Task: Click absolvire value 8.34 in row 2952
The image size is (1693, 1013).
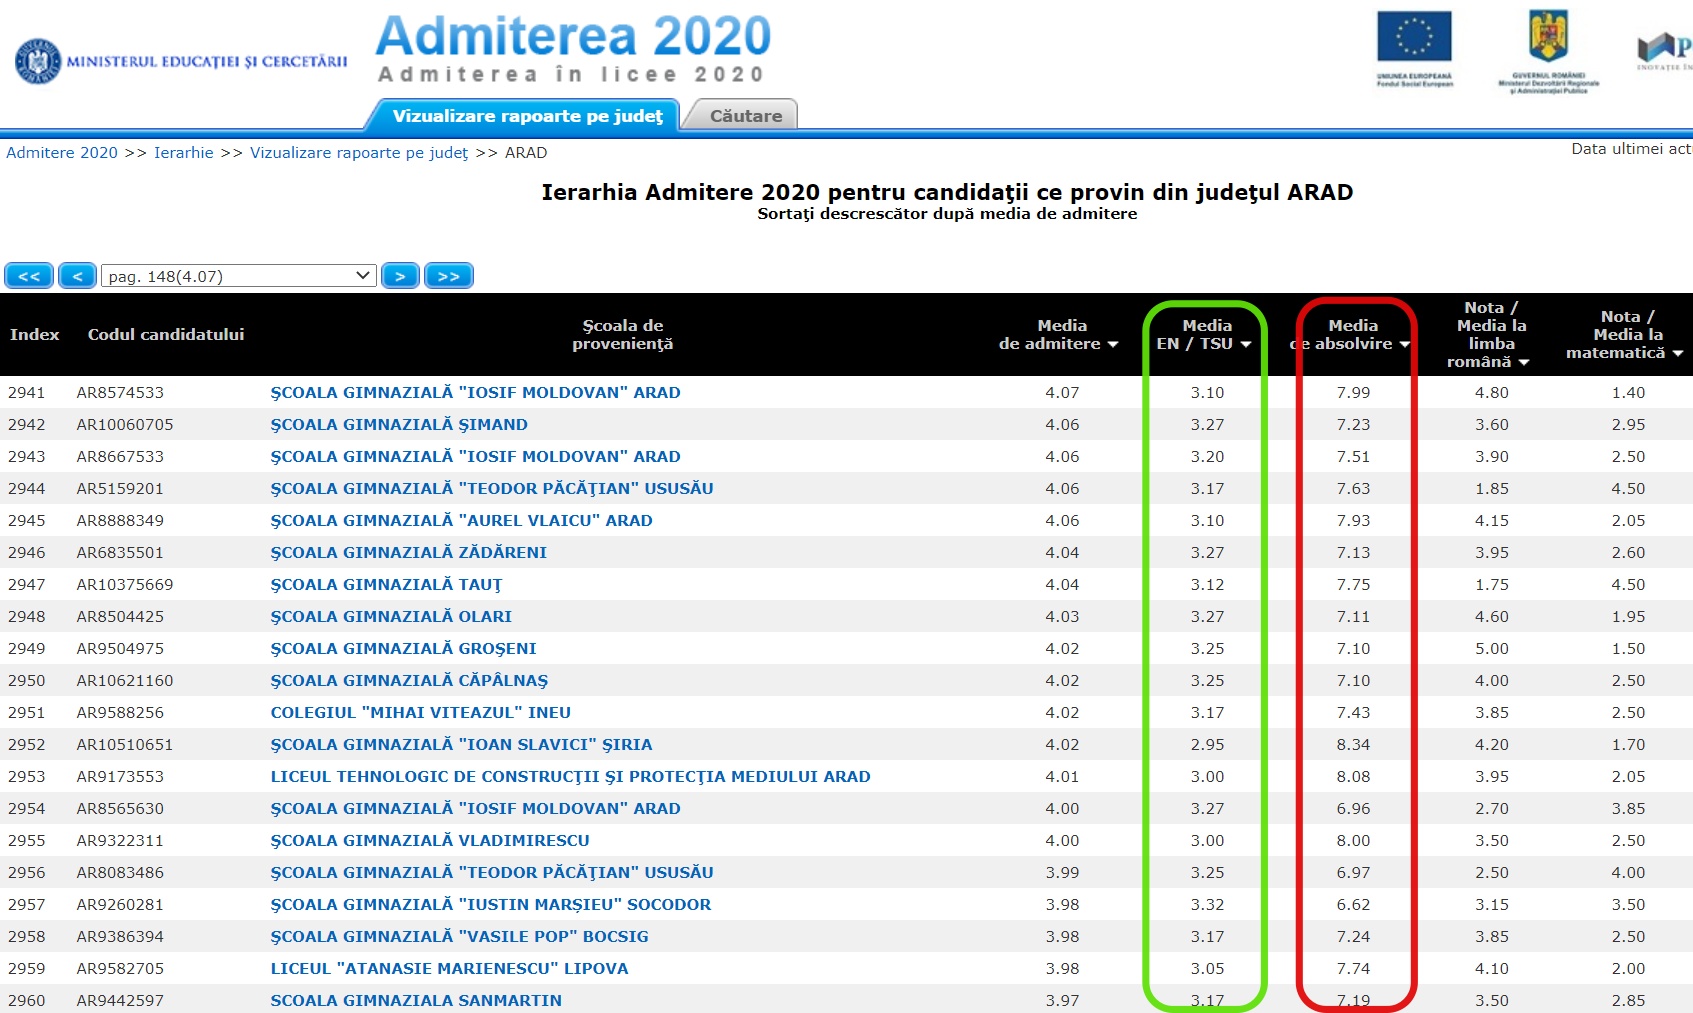Action: [1353, 744]
